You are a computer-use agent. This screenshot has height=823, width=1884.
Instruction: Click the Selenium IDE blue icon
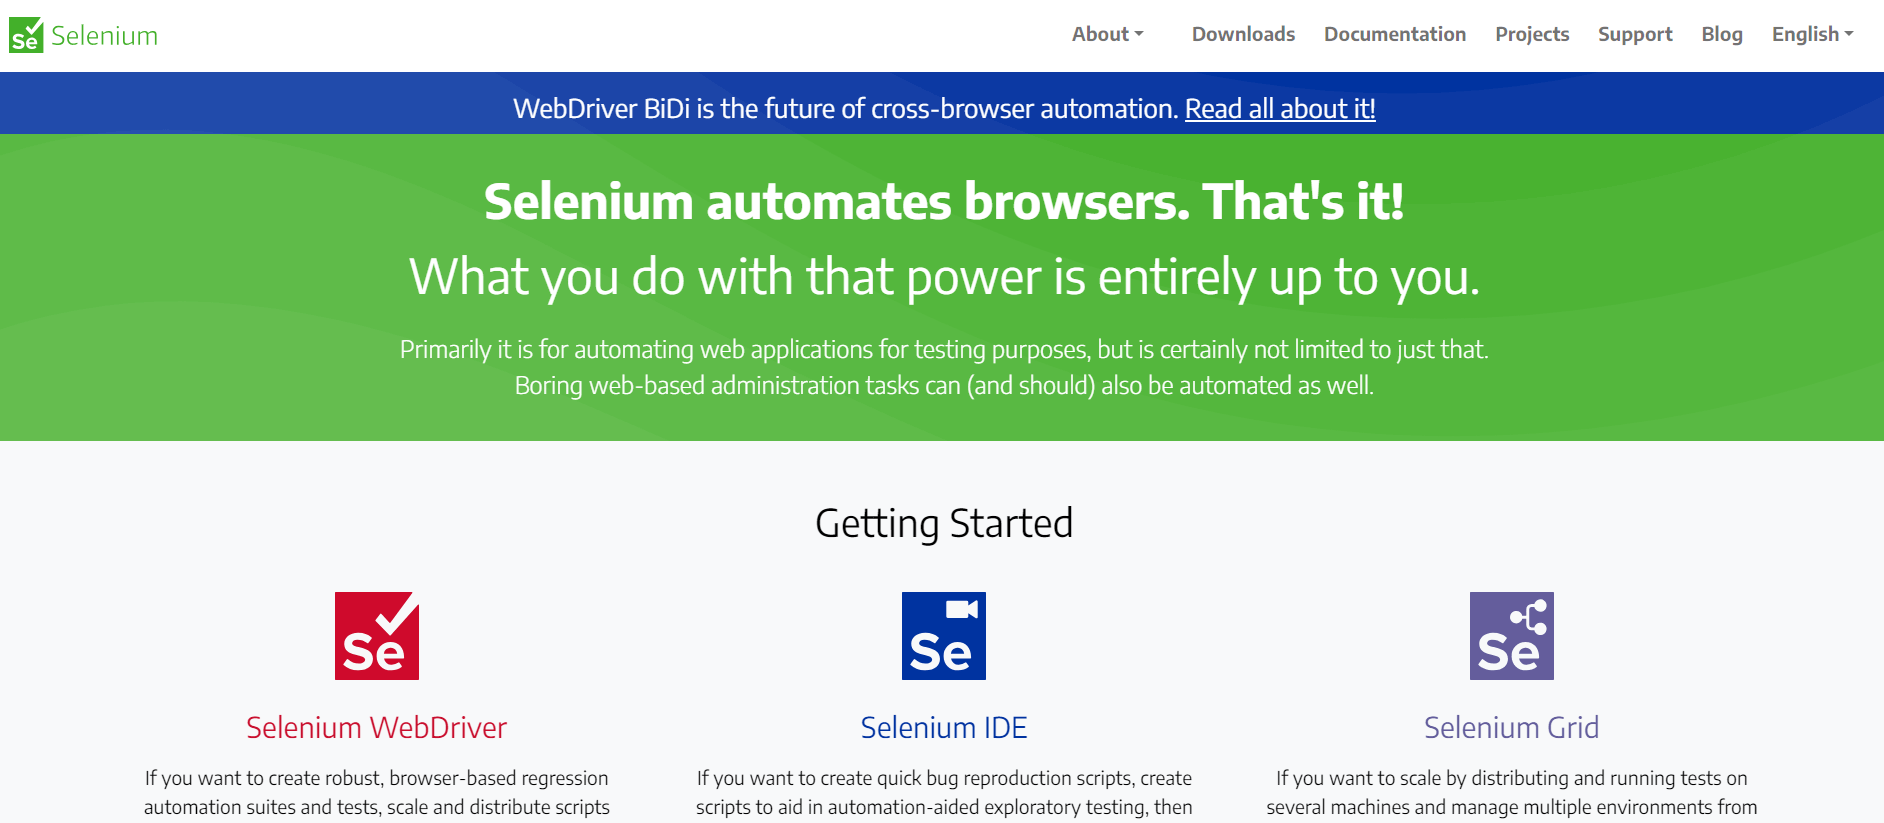943,635
